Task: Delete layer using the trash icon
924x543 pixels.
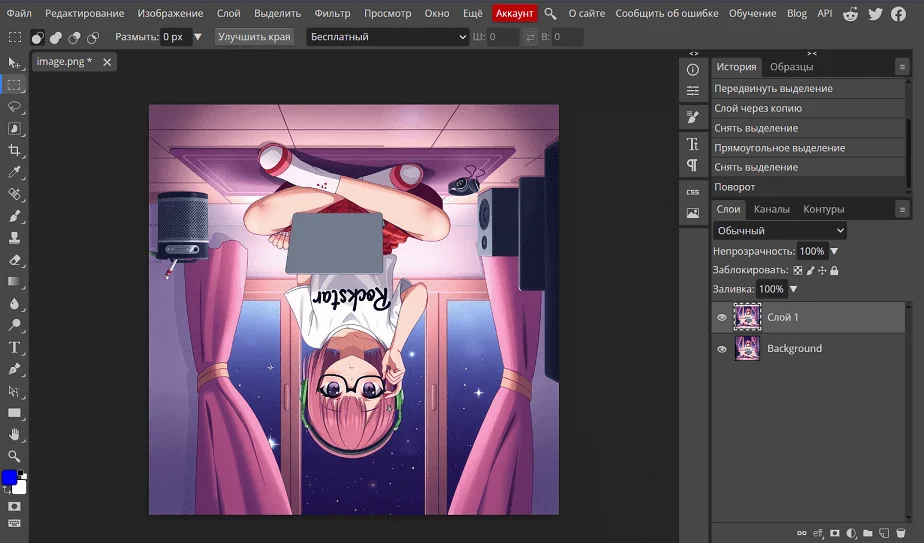Action: click(900, 533)
